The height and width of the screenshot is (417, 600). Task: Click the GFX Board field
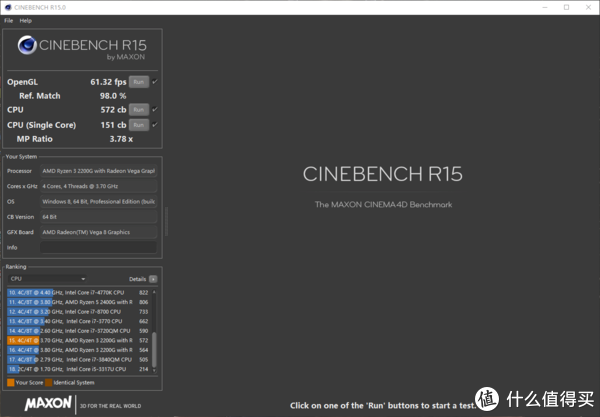(x=99, y=232)
